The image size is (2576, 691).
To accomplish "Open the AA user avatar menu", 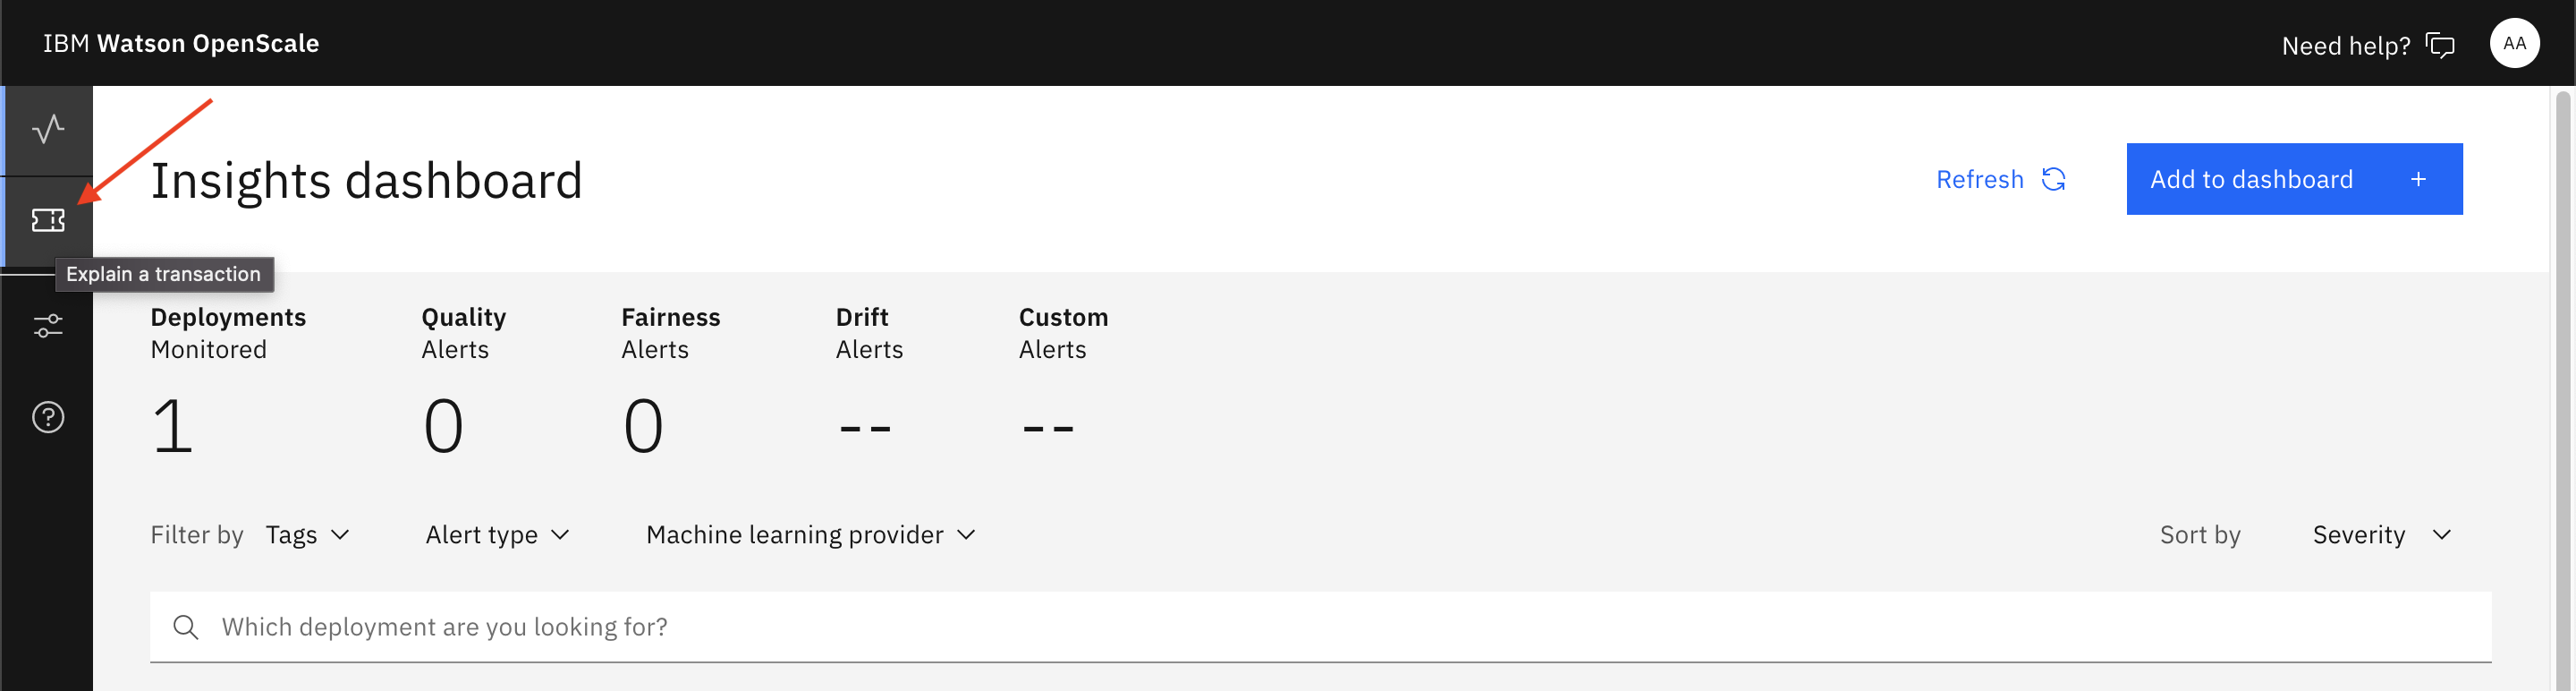I will 2514,43.
